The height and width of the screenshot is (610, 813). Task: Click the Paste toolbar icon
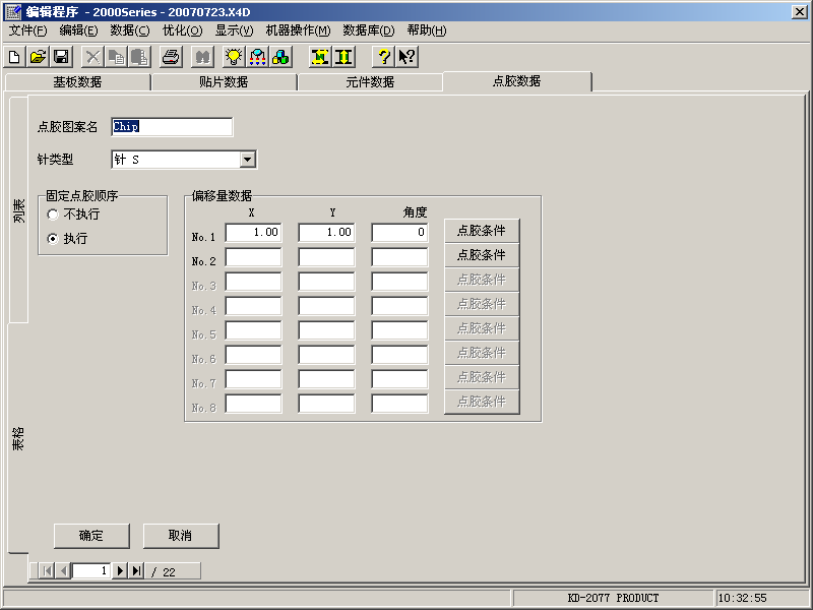click(139, 57)
